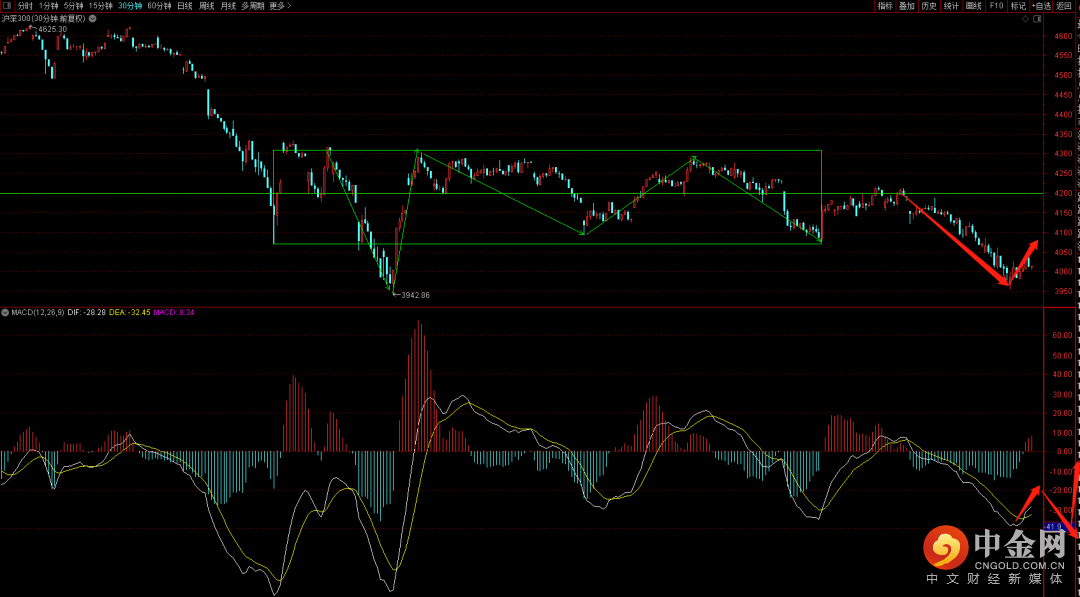The image size is (1080, 597).
Task: Switch to the 分时 intraday tab
Action: tap(25, 6)
